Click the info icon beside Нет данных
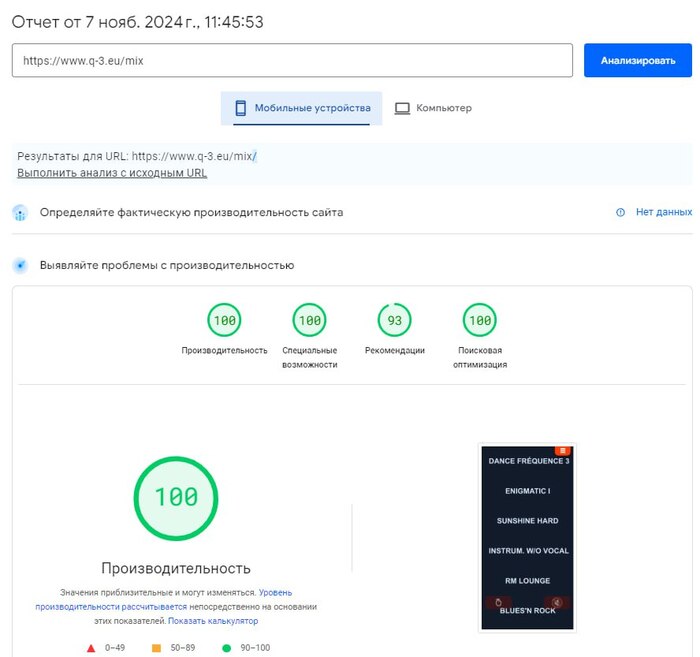The image size is (700, 657). (x=620, y=212)
